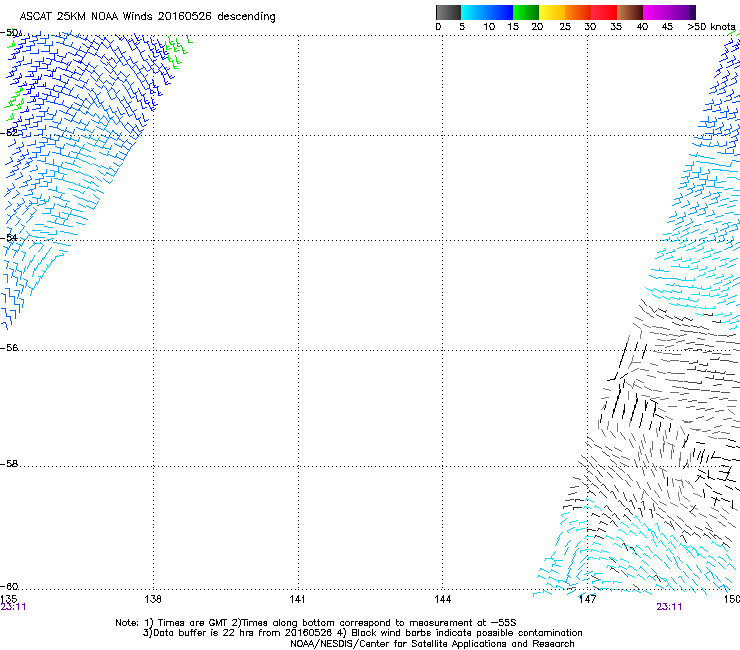Select the red 30–35 knots legend swatch
Screen dimensions: 740x650
[604, 12]
